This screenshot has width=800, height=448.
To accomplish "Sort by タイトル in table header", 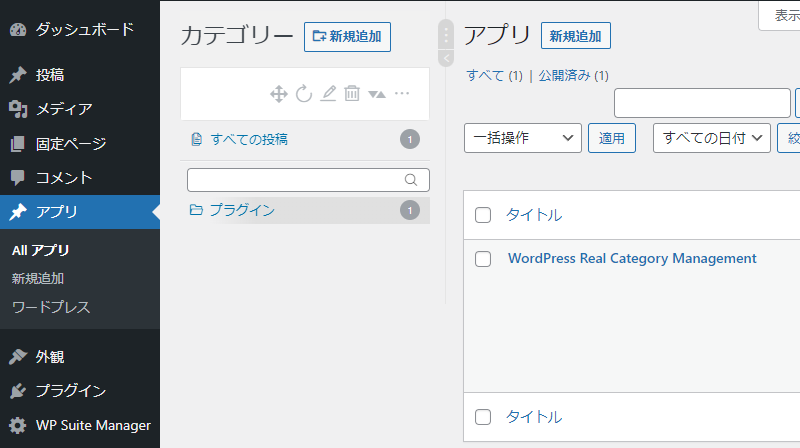I will 534,215.
